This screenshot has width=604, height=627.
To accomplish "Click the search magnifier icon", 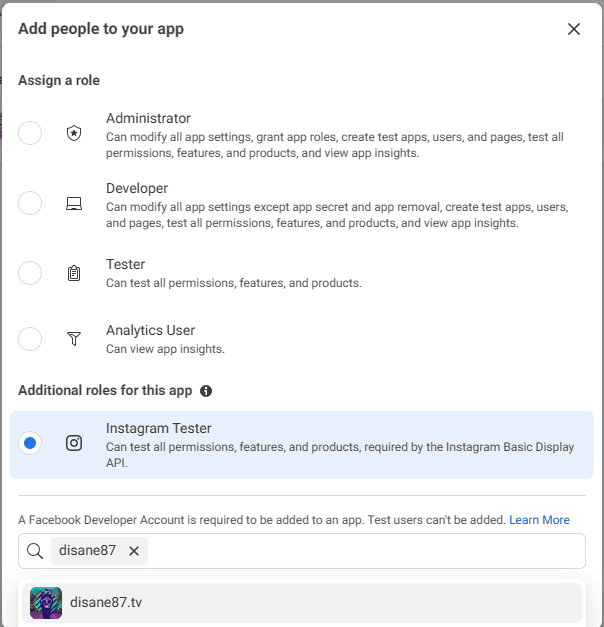I will 35,551.
